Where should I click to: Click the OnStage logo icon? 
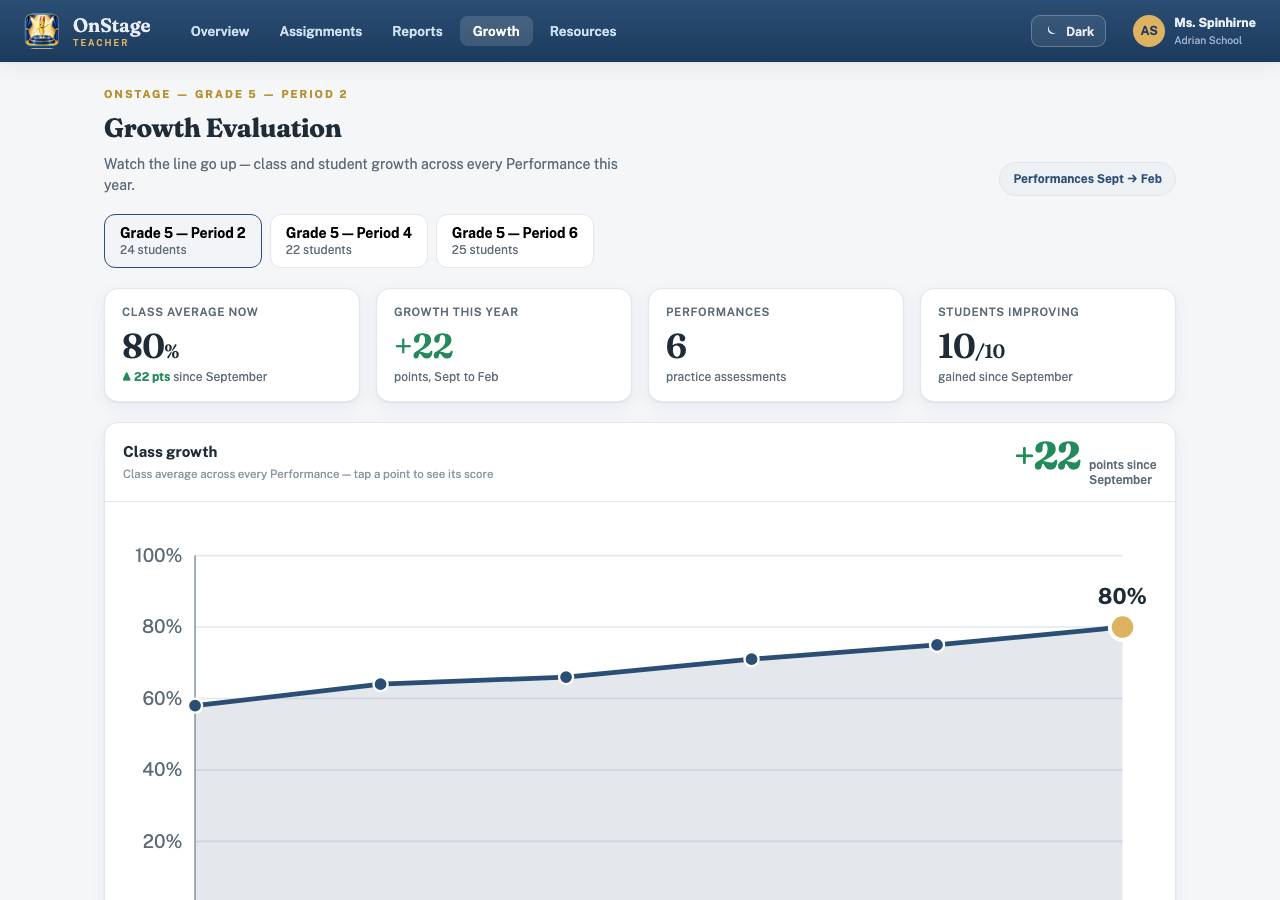pyautogui.click(x=42, y=31)
